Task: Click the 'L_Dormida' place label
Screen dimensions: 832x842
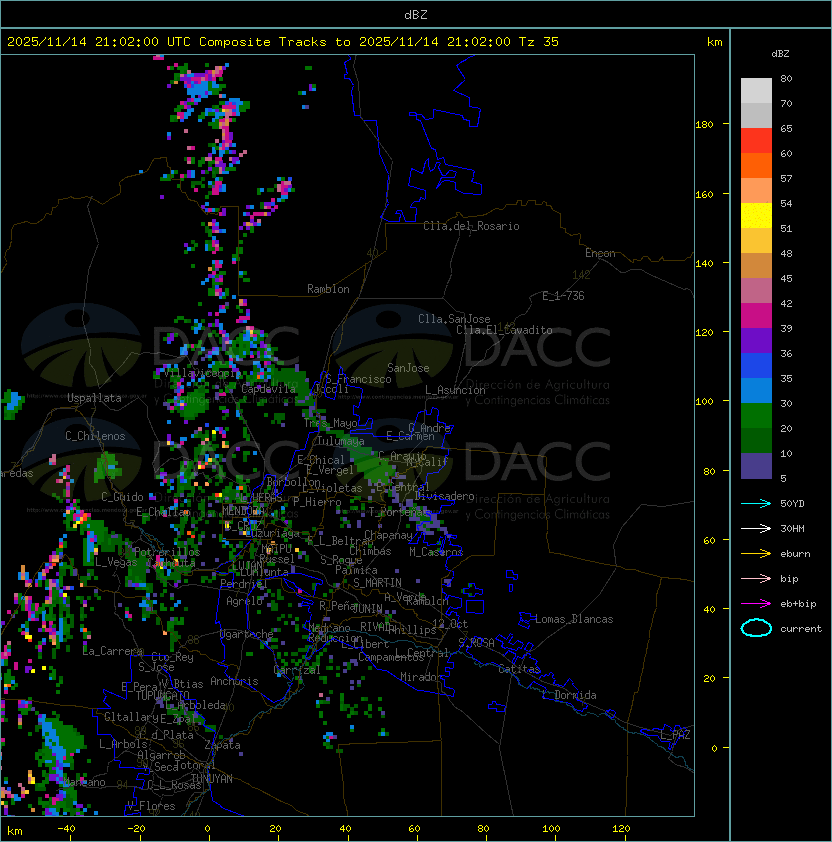Action: (x=569, y=695)
